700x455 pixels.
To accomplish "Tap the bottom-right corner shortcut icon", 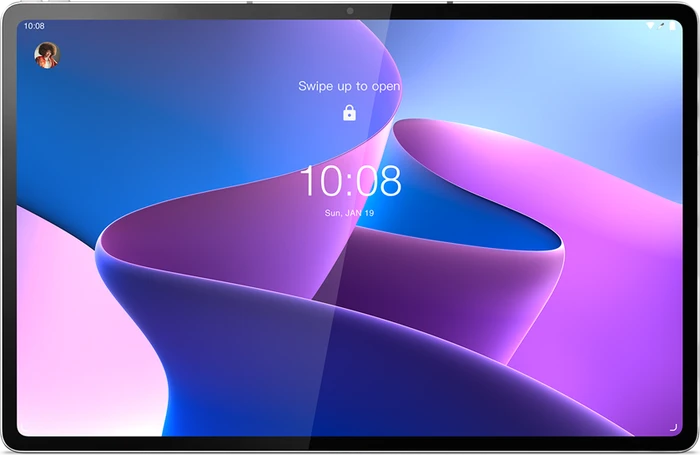I will point(674,427).
